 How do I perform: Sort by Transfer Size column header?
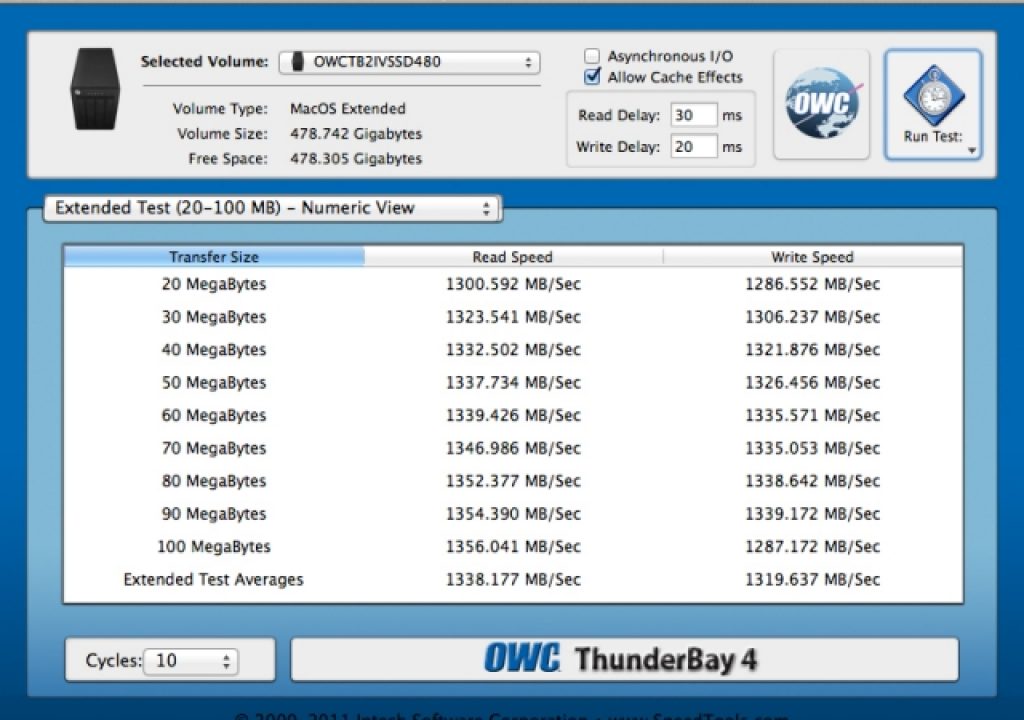[214, 257]
